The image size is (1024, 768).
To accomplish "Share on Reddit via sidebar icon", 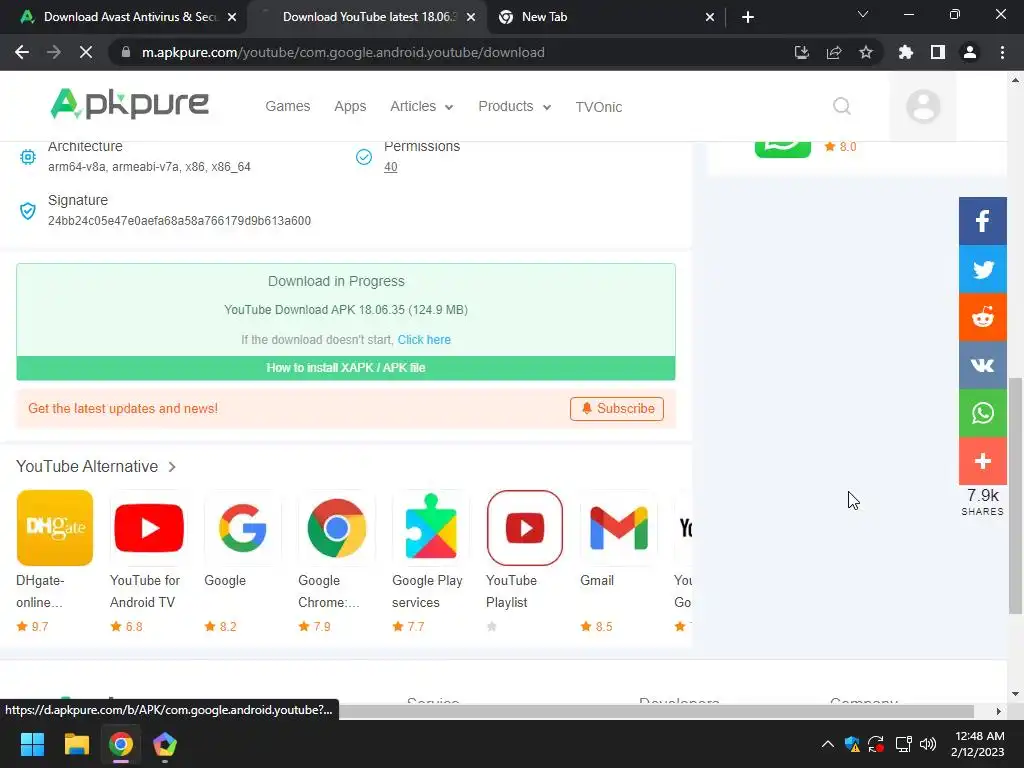I will tap(982, 317).
